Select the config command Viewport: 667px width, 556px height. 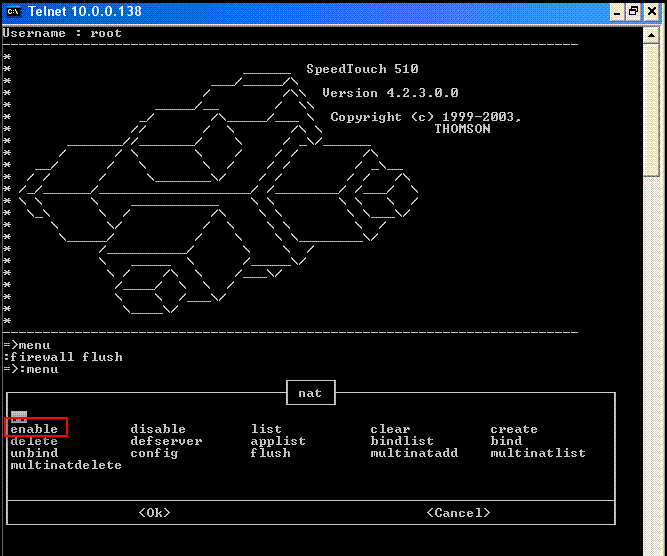click(154, 453)
